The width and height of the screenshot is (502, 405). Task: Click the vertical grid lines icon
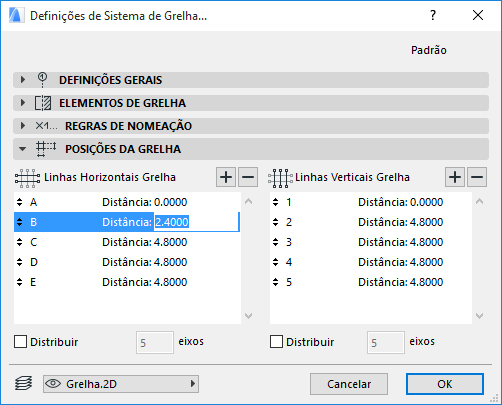(280, 178)
